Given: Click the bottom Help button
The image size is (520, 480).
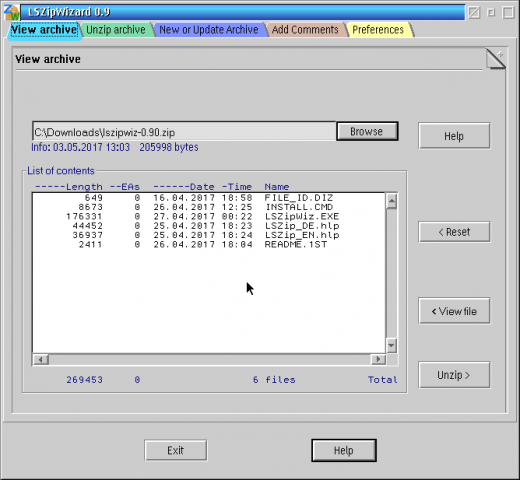Looking at the screenshot, I should tap(344, 450).
